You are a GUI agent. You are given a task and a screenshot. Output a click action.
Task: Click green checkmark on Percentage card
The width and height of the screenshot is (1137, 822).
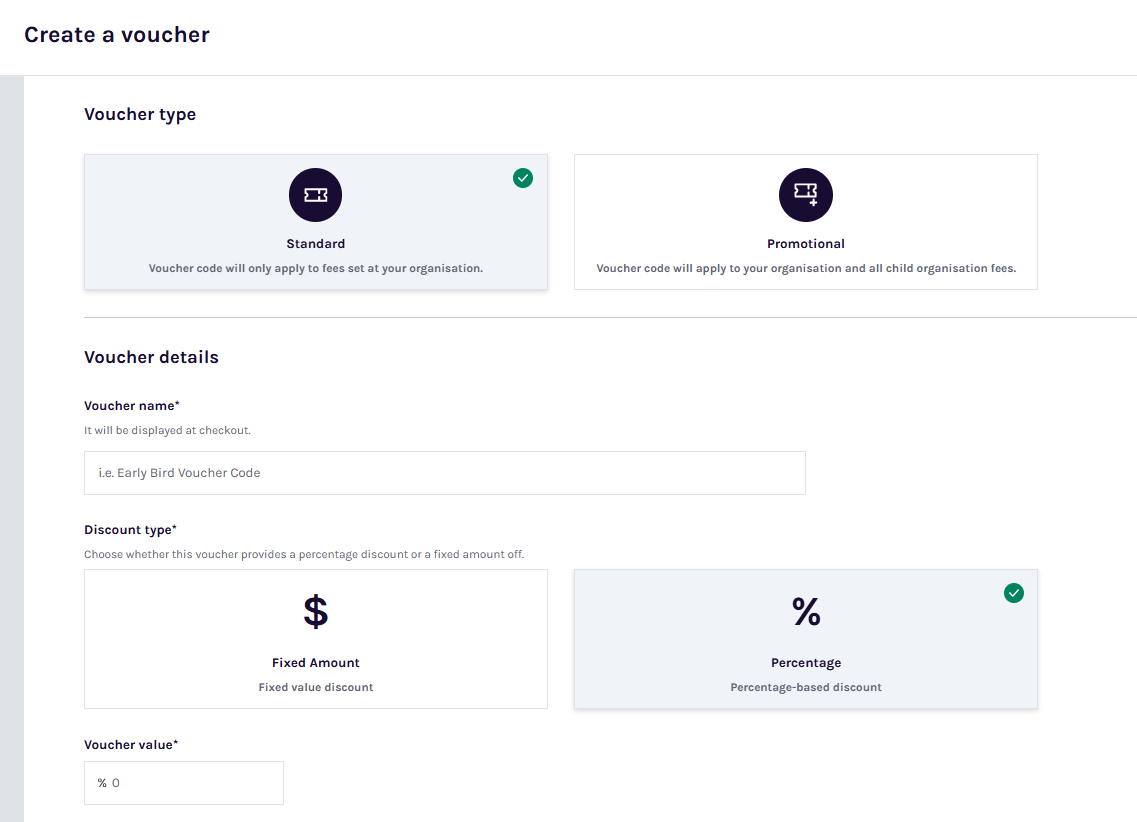click(x=1014, y=593)
